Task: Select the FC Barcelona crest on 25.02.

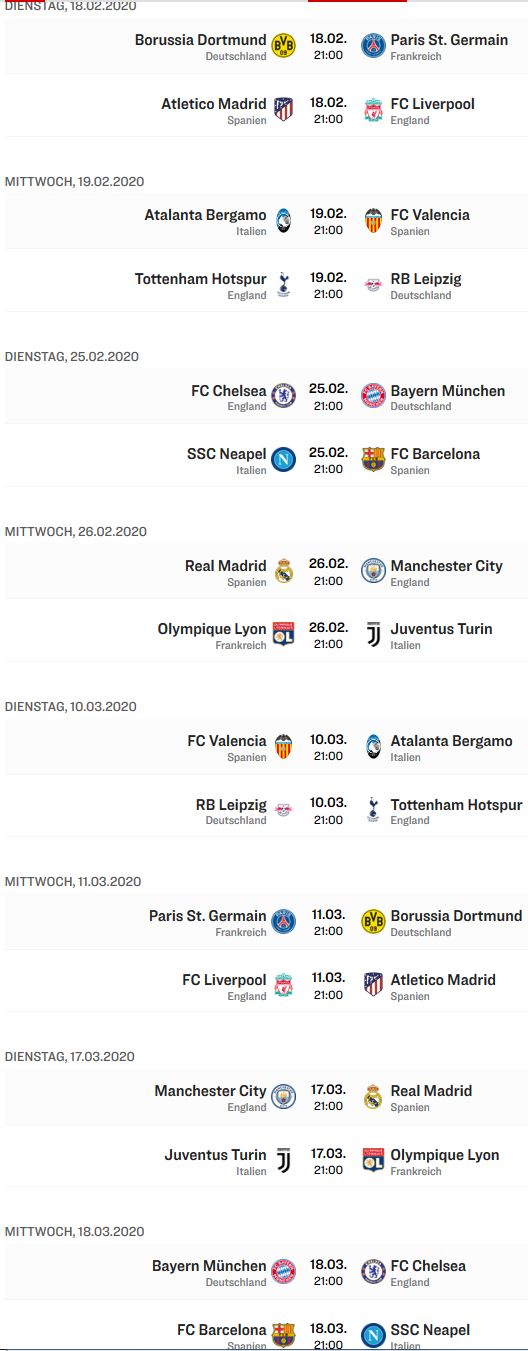Action: coord(373,459)
